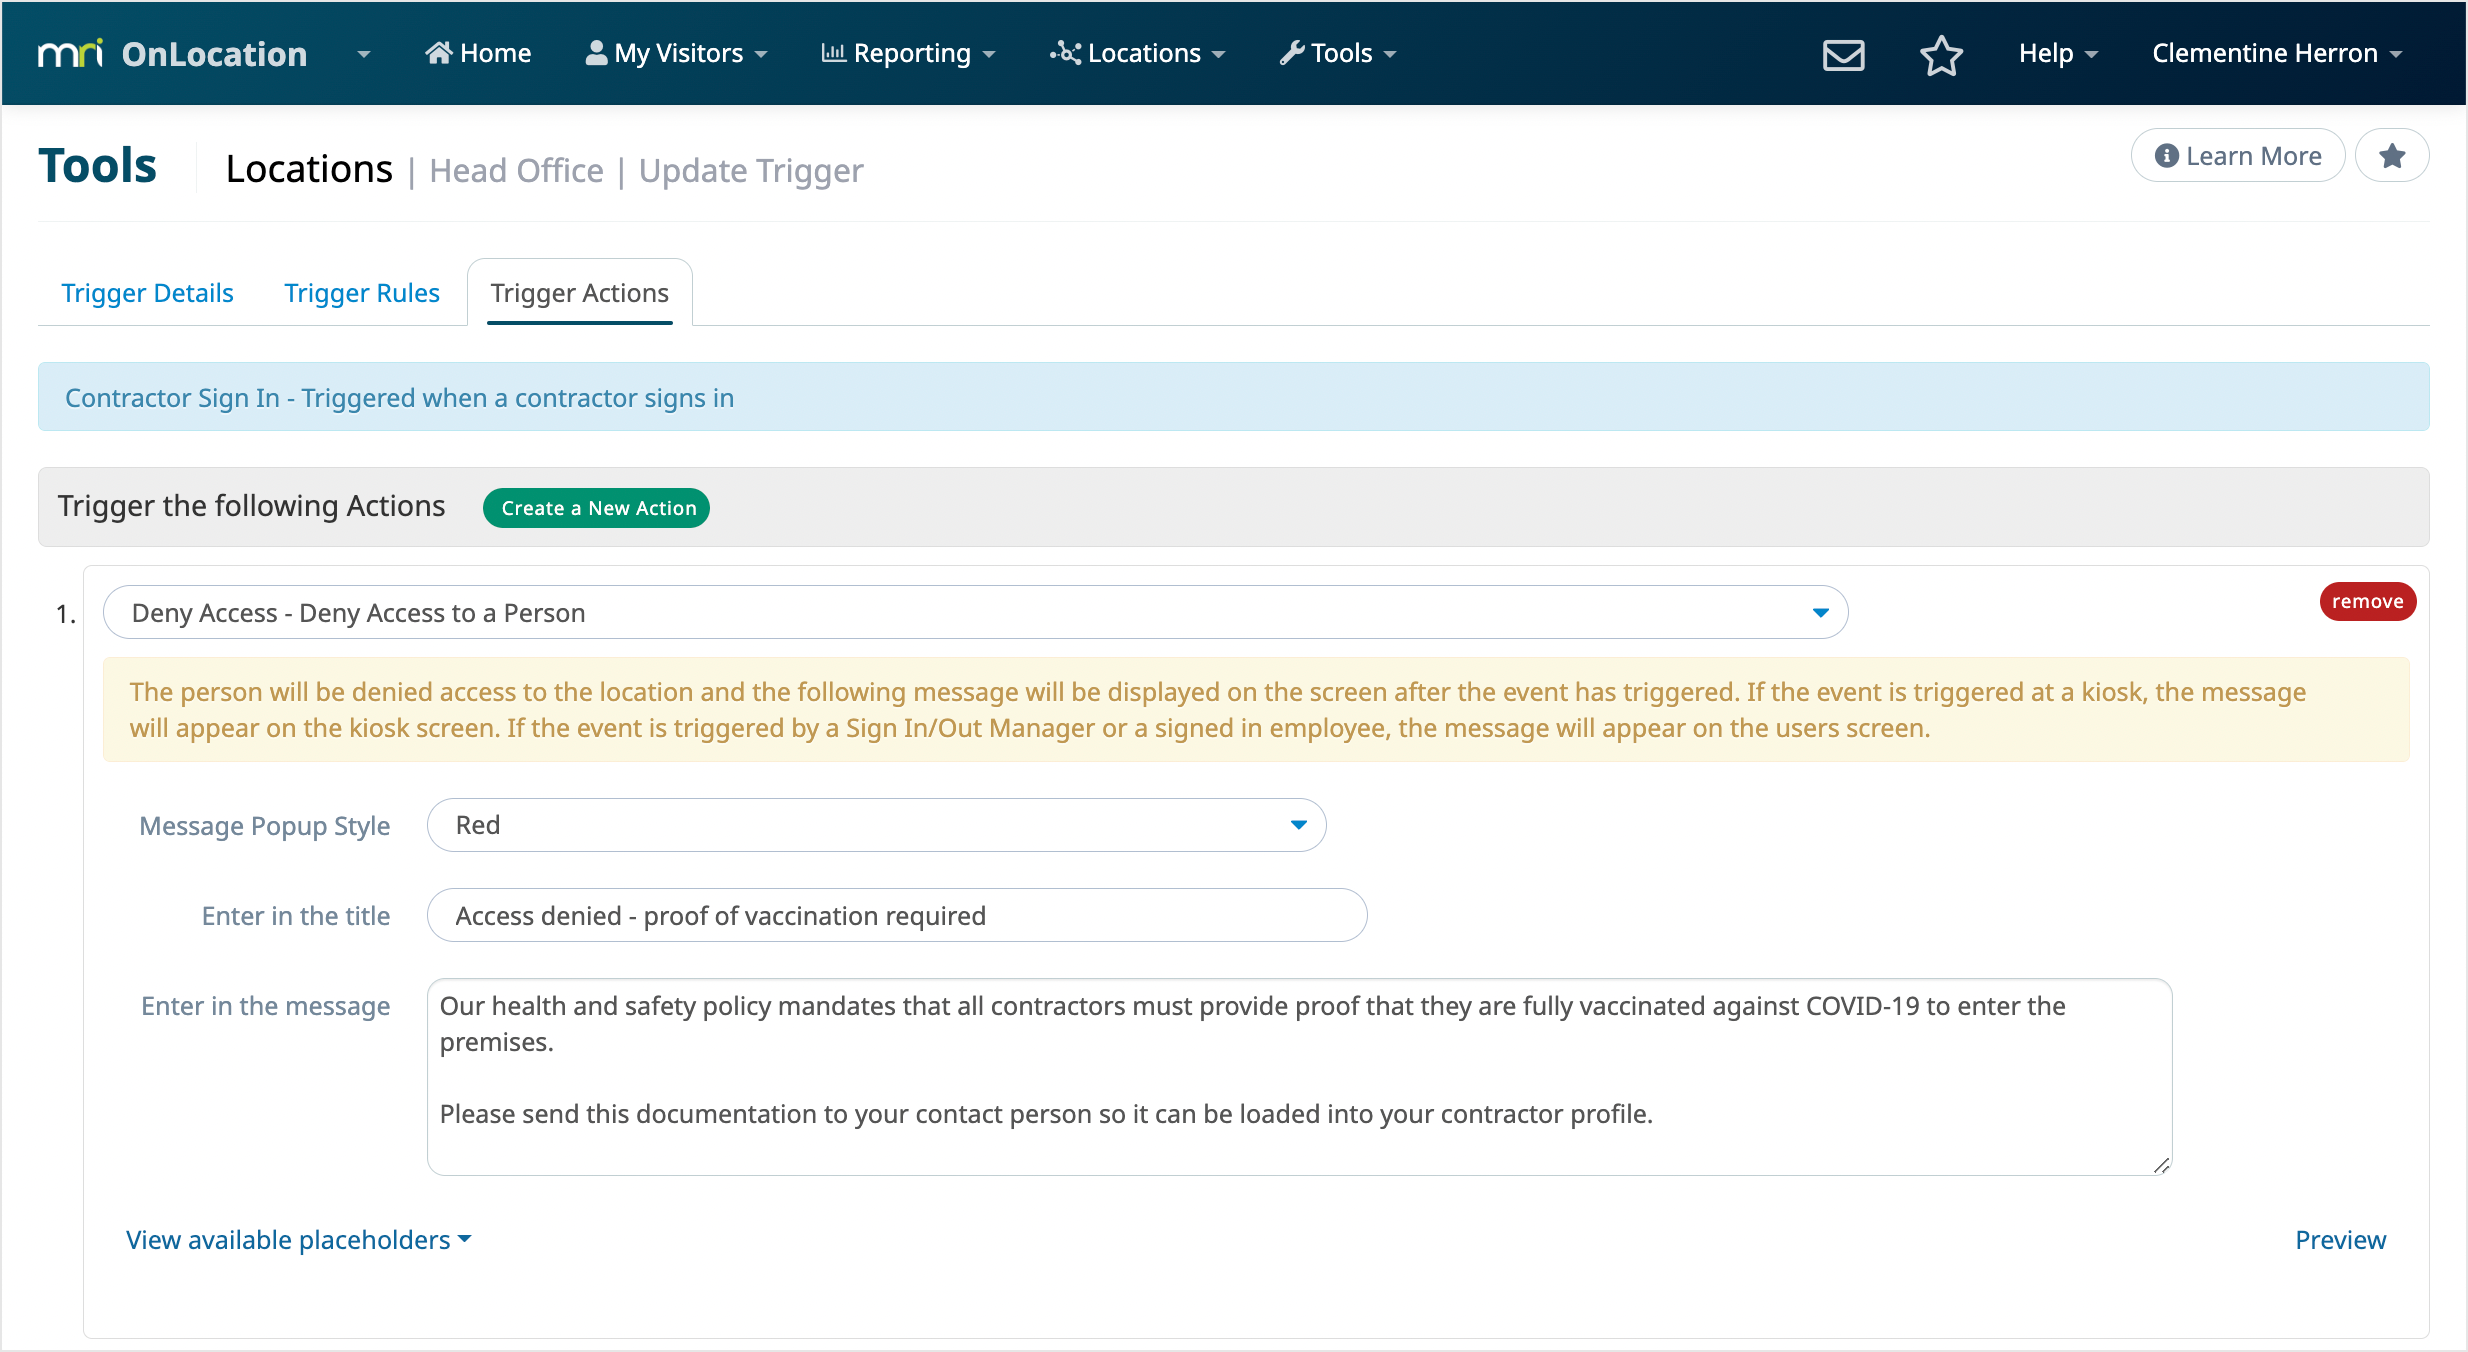The width and height of the screenshot is (2468, 1352).
Task: Click into the title input field
Action: pyautogui.click(x=896, y=915)
